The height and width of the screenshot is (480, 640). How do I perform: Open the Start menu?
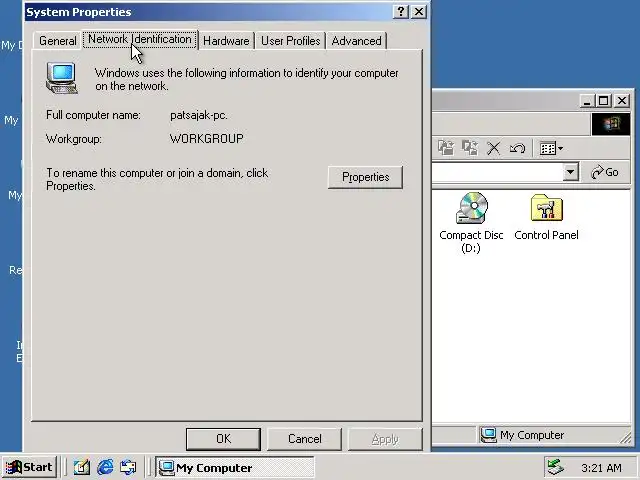30,467
